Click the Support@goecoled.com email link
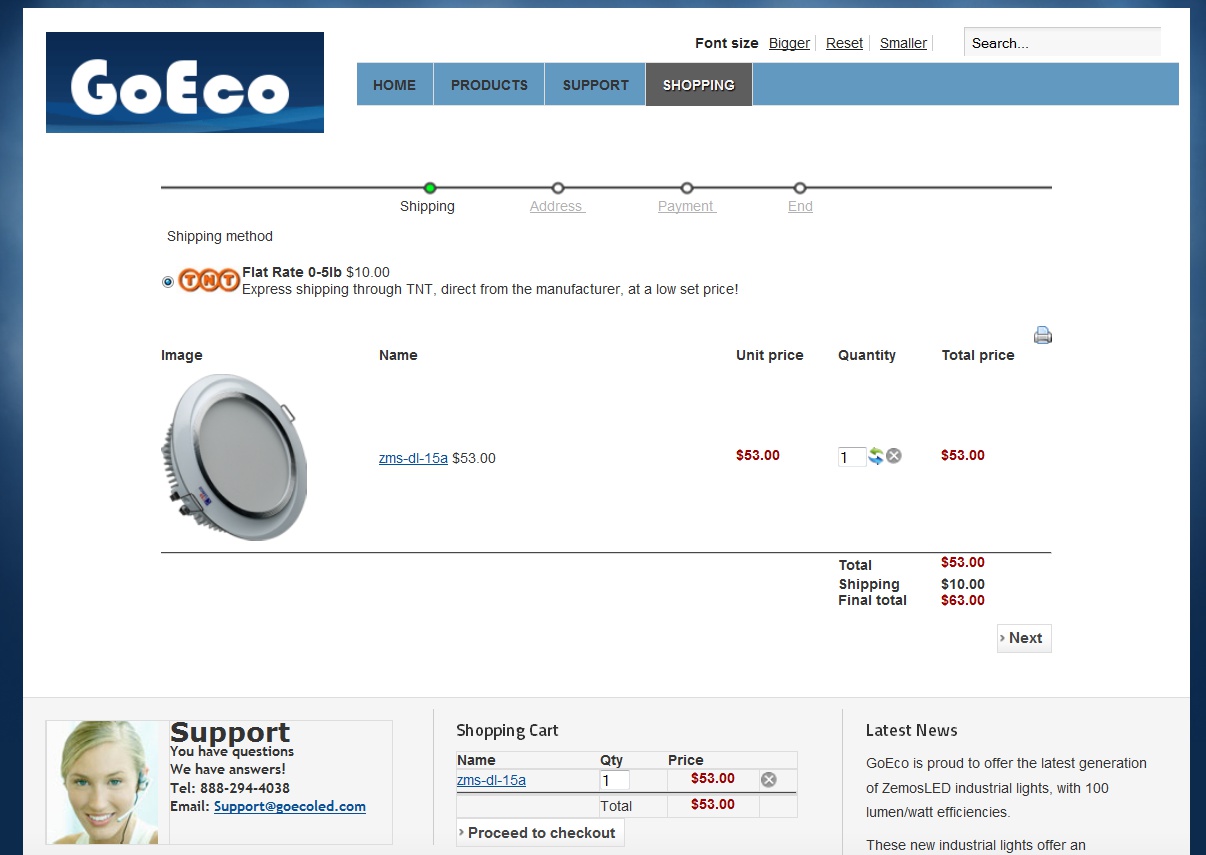Screen dimensions: 1206x855 pos(289,806)
